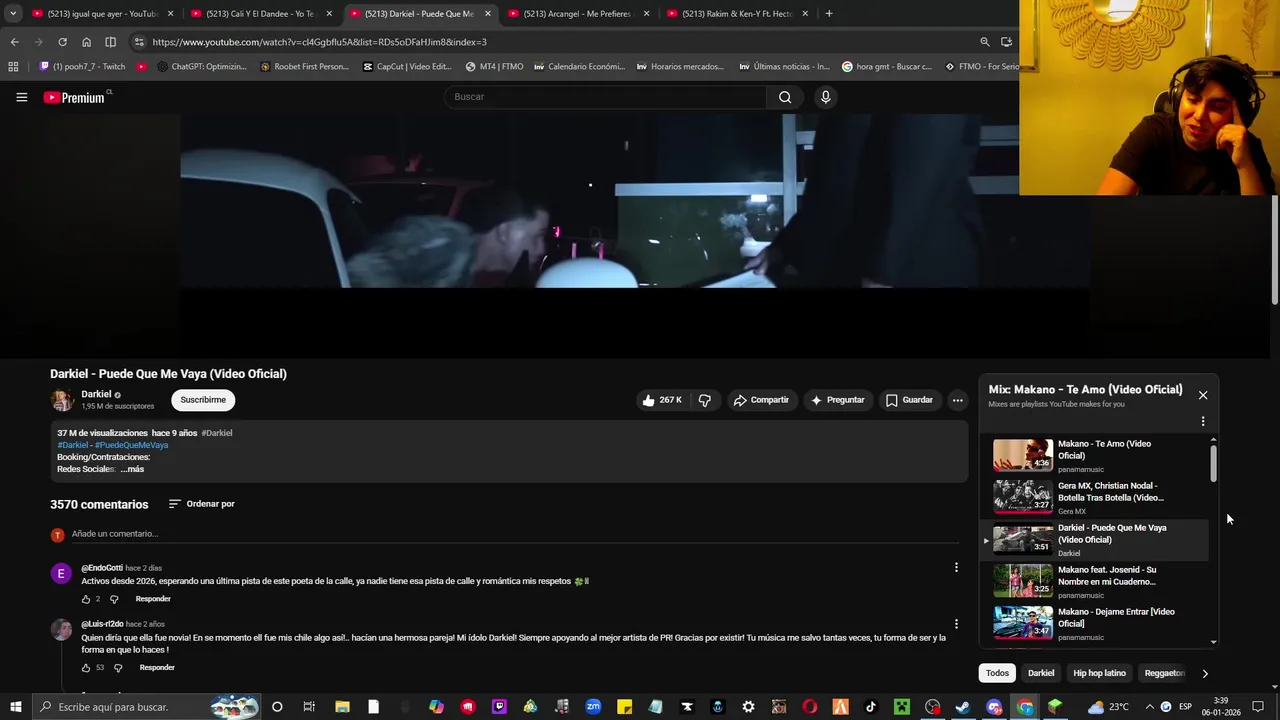Reload the current page

tap(62, 42)
